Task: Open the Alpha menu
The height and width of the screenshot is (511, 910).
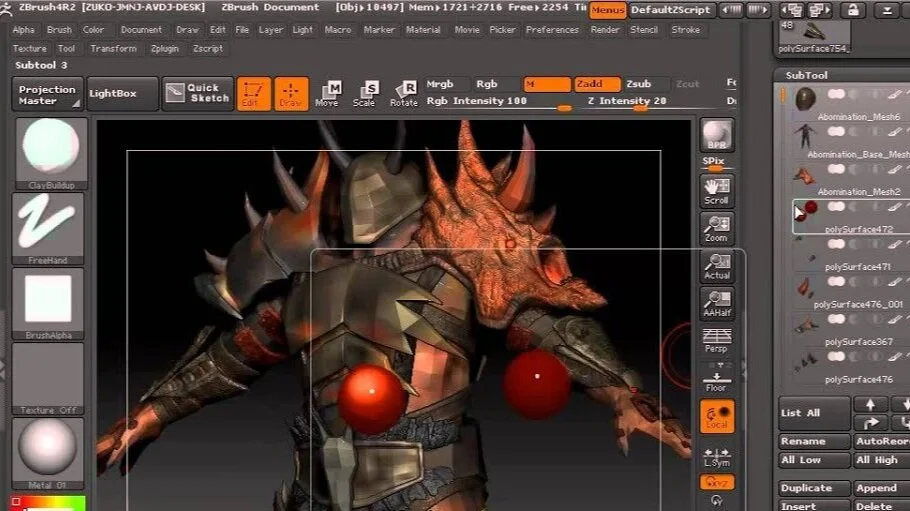Action: pyautogui.click(x=23, y=30)
